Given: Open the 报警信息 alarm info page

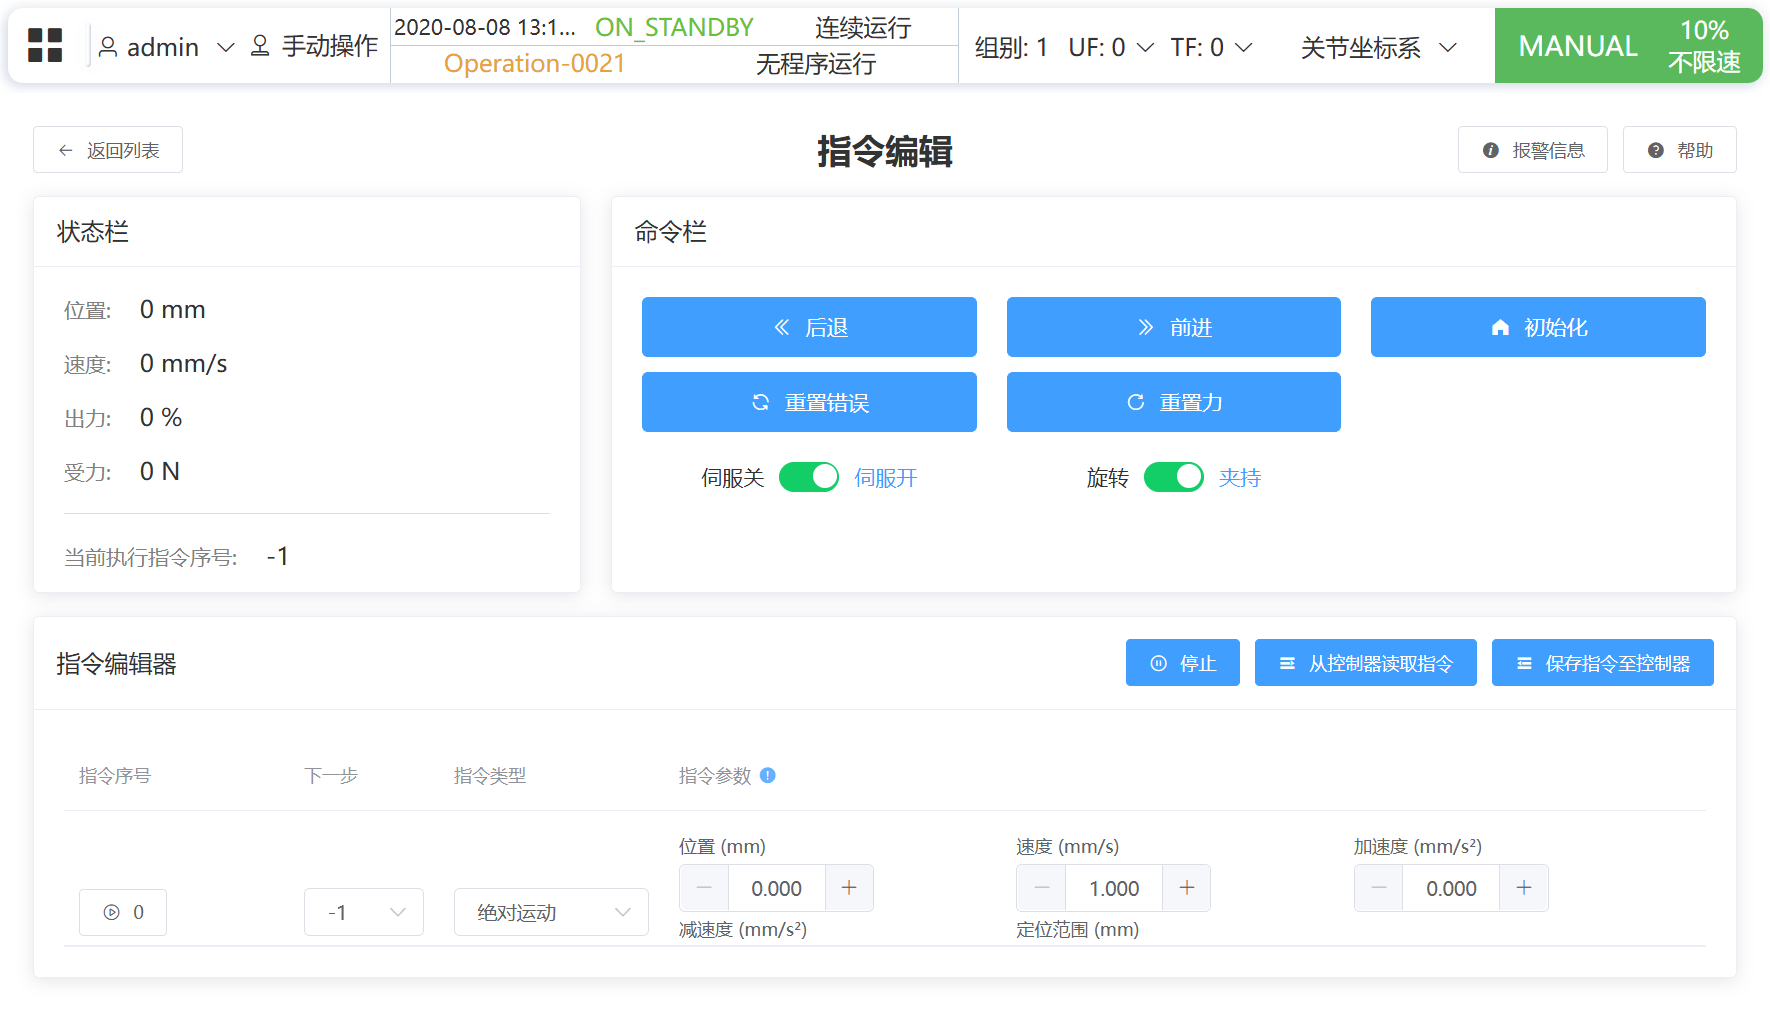Looking at the screenshot, I should (x=1532, y=150).
